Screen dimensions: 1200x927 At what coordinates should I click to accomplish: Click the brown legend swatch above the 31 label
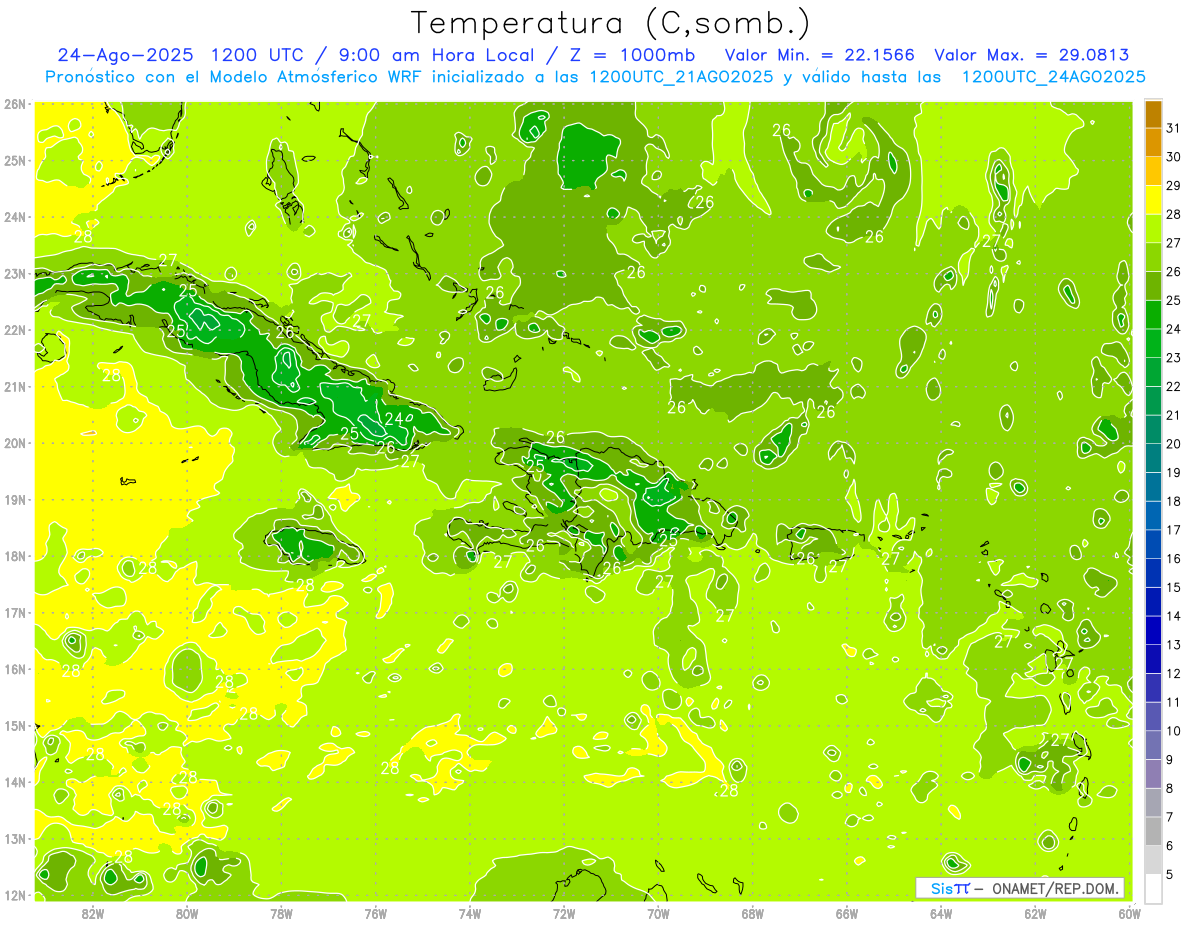1153,114
